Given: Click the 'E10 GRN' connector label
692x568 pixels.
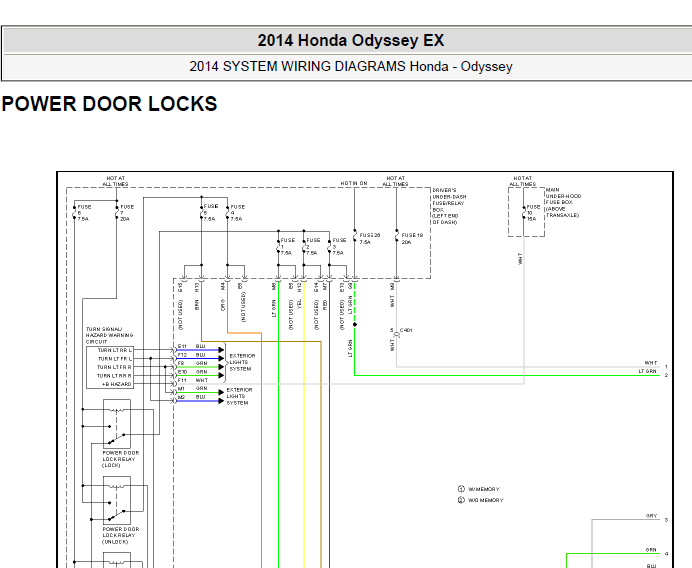Looking at the screenshot, I should click(x=192, y=372).
